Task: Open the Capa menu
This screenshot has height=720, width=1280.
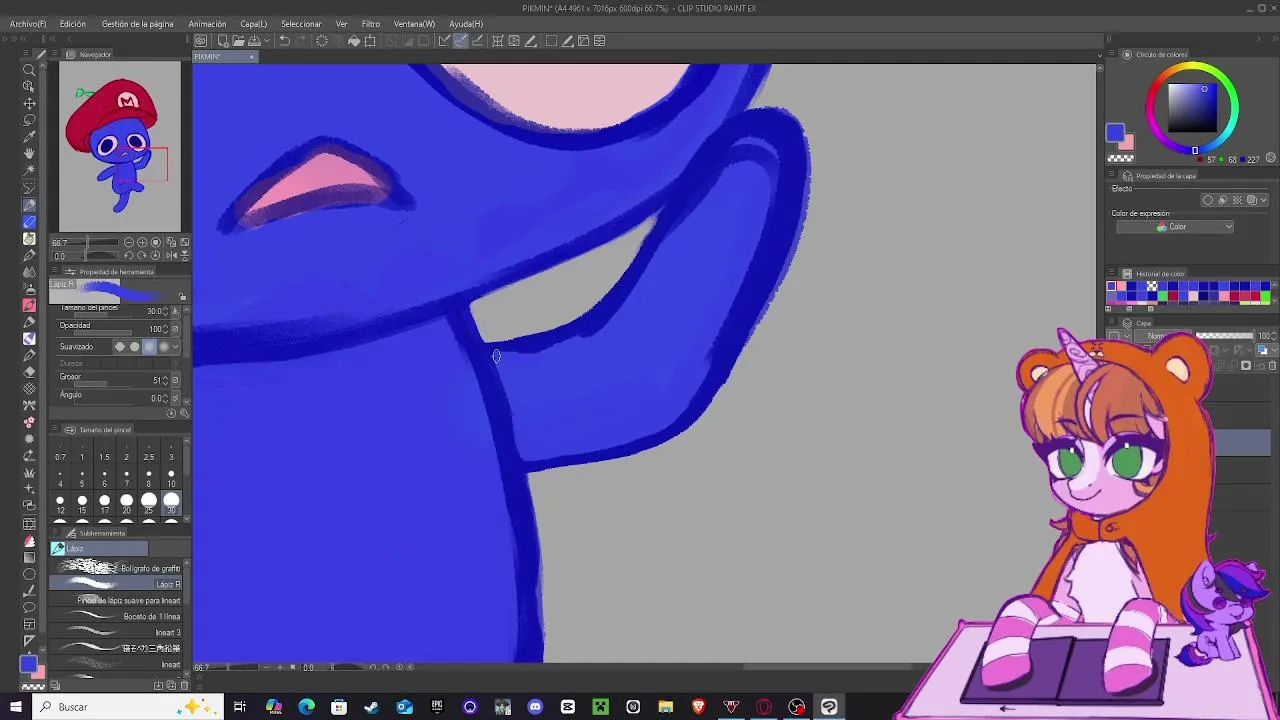Action: (x=253, y=24)
